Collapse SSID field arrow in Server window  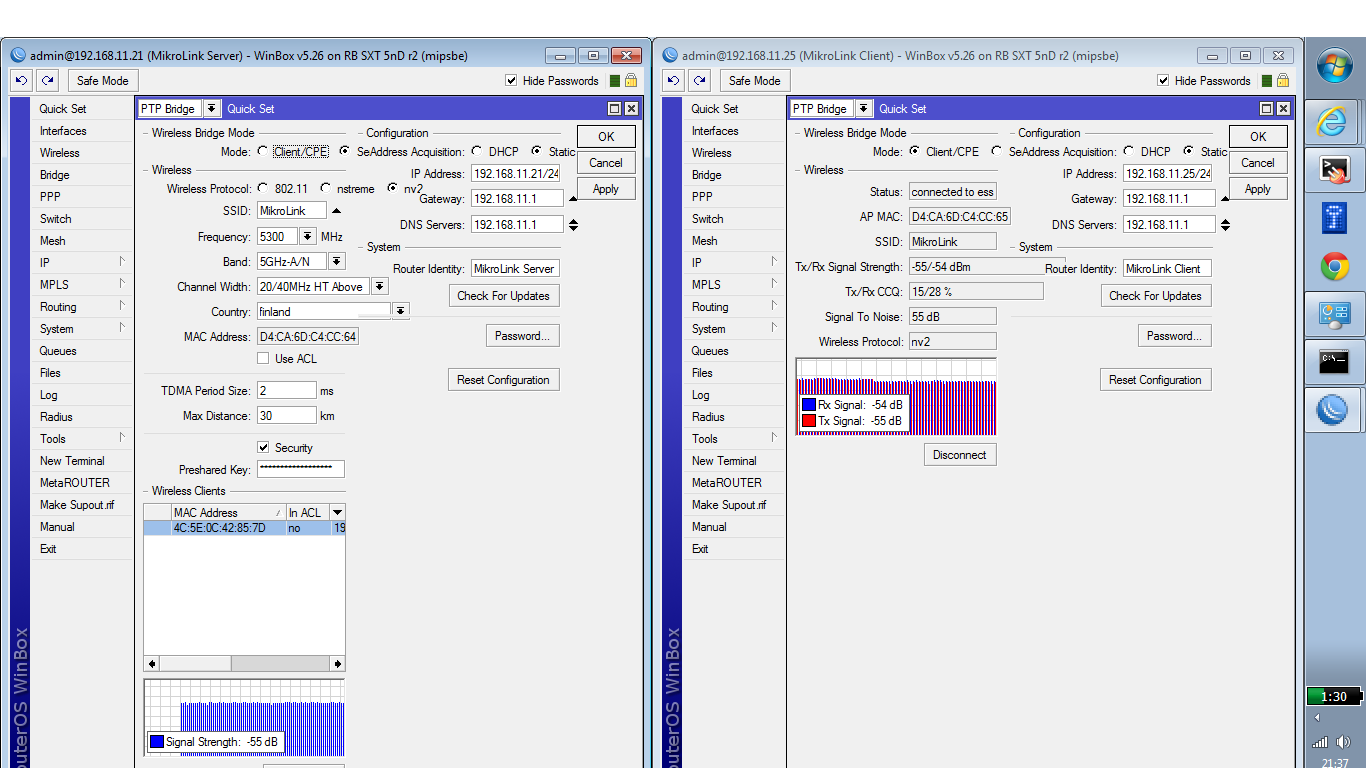click(336, 211)
